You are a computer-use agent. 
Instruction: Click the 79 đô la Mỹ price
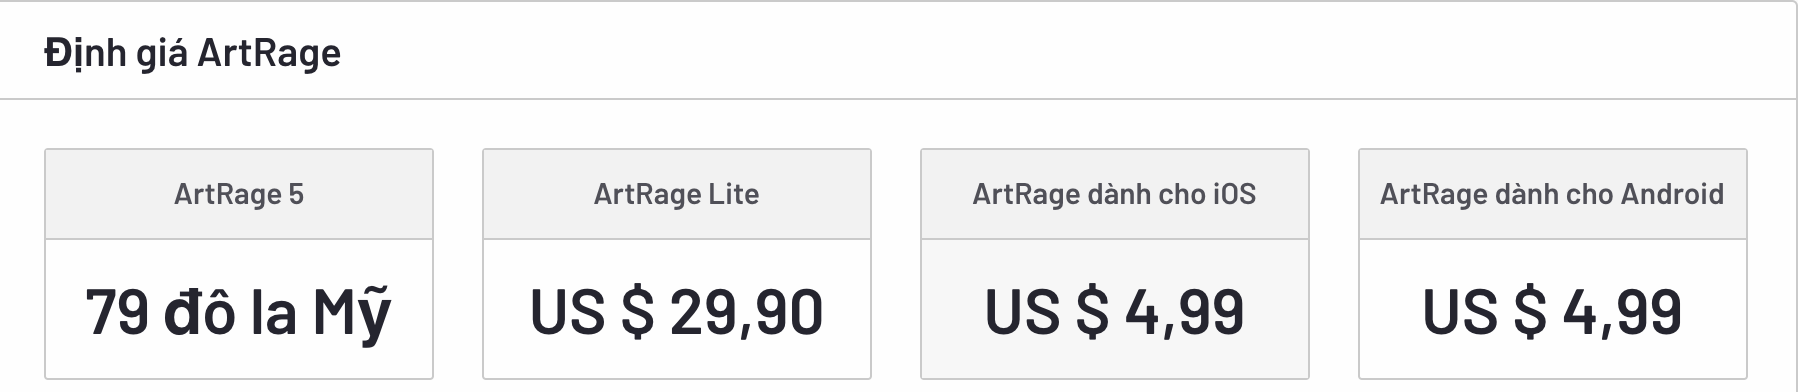point(238,312)
